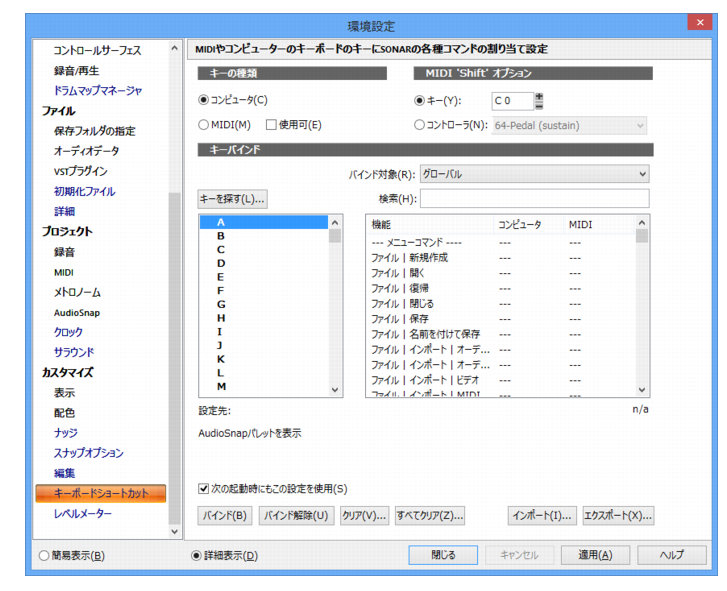
Task: Click the key list scroll-up arrow
Action: 335,223
